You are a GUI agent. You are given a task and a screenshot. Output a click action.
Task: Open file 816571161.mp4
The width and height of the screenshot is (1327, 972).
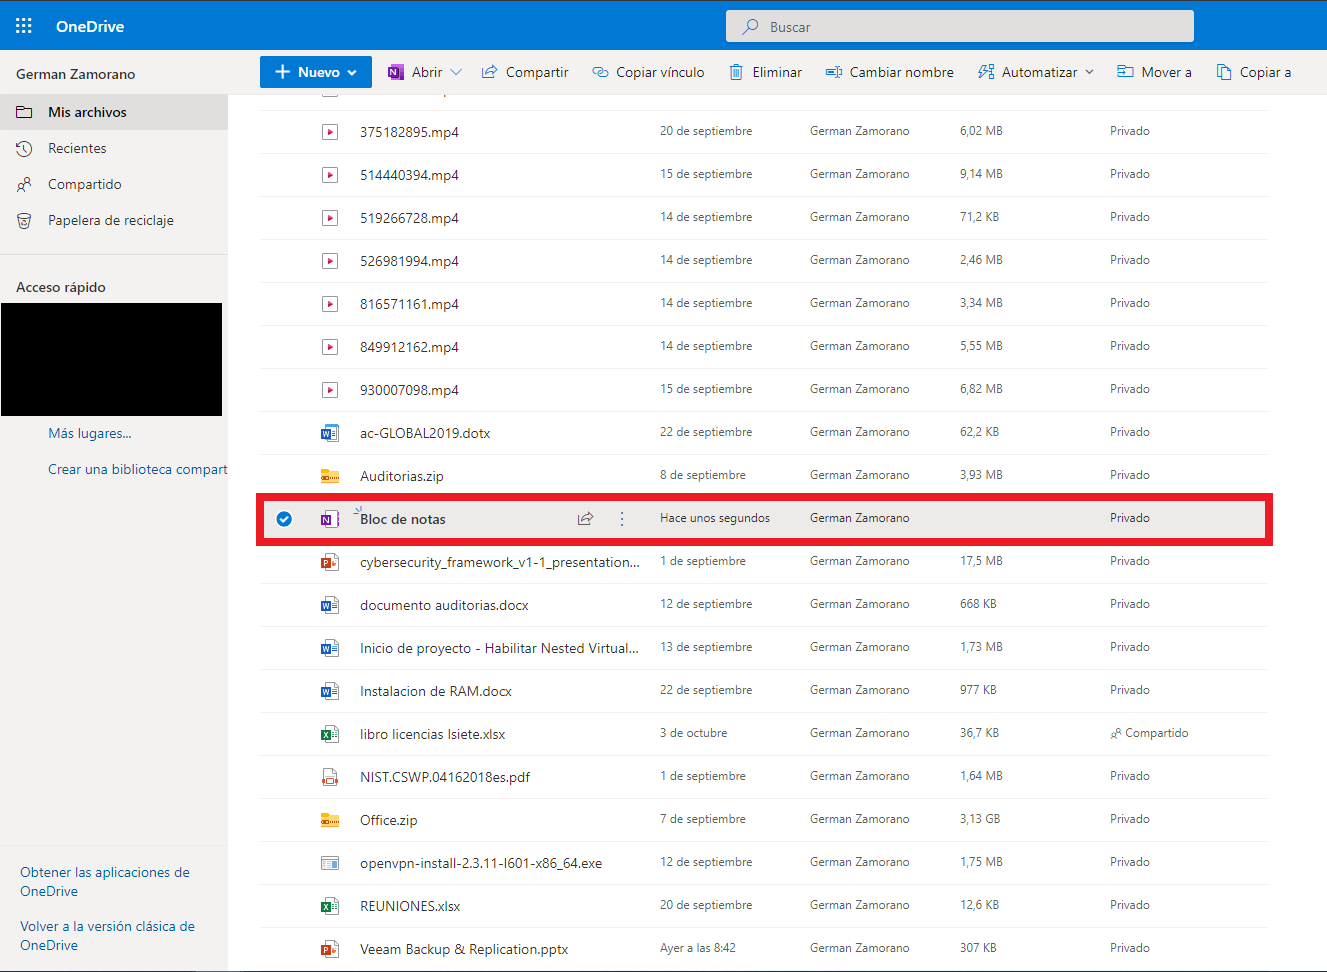409,304
